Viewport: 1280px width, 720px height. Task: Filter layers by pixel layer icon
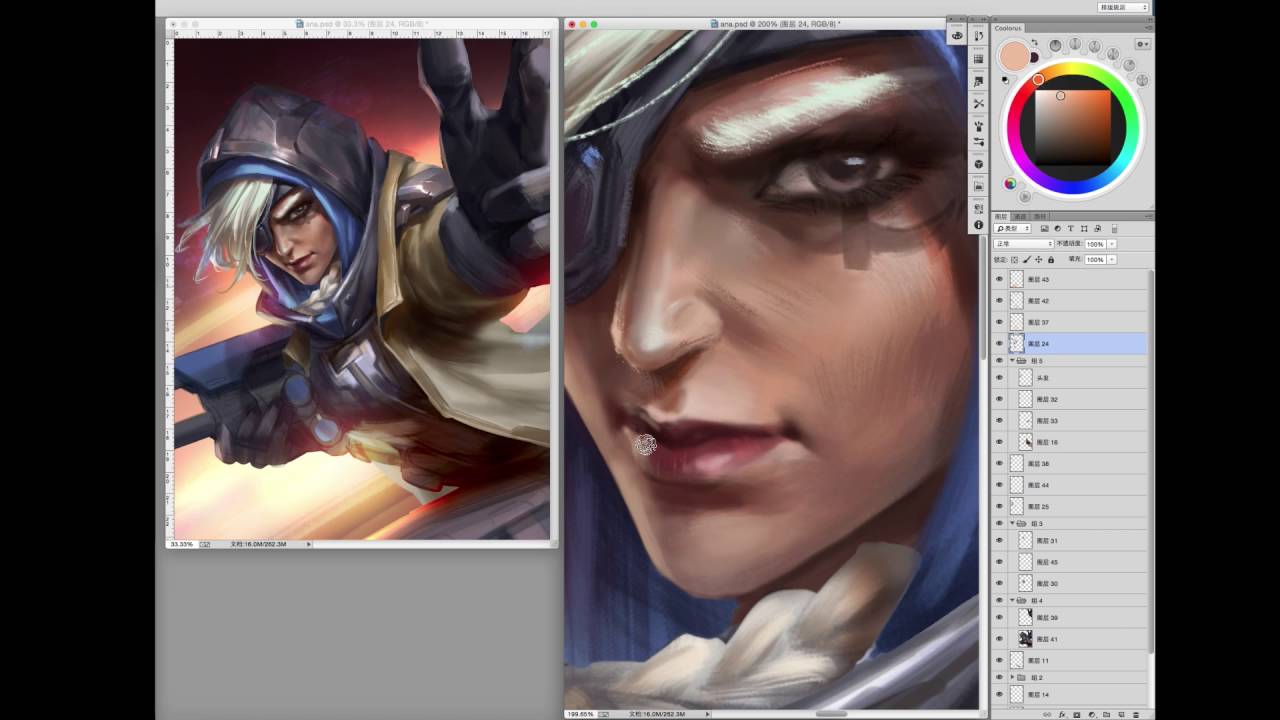pos(1043,228)
